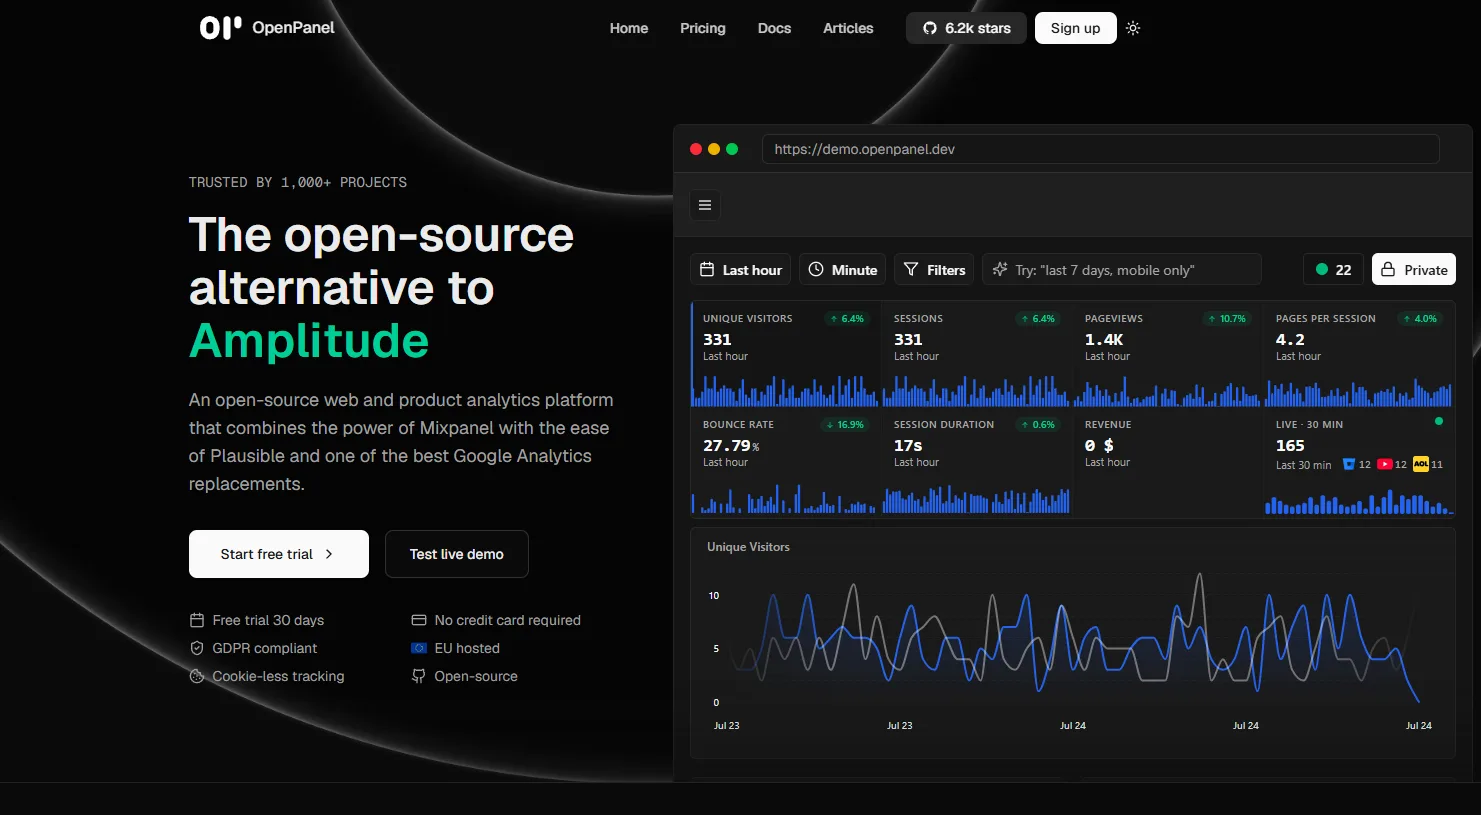Select the Session Duration metric card
1481x815 pixels.
977,462
